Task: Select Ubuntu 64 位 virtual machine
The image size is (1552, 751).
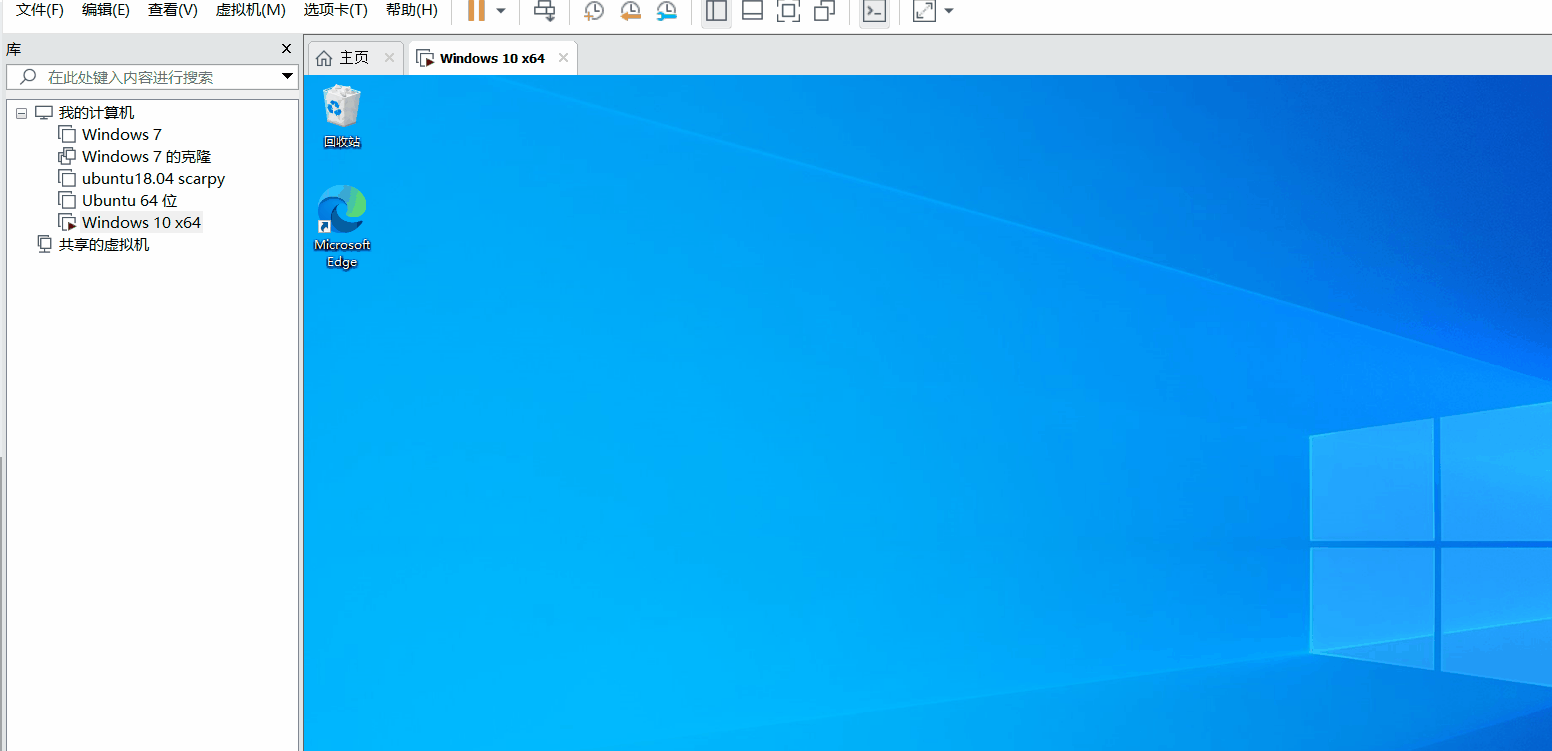Action: click(x=129, y=200)
